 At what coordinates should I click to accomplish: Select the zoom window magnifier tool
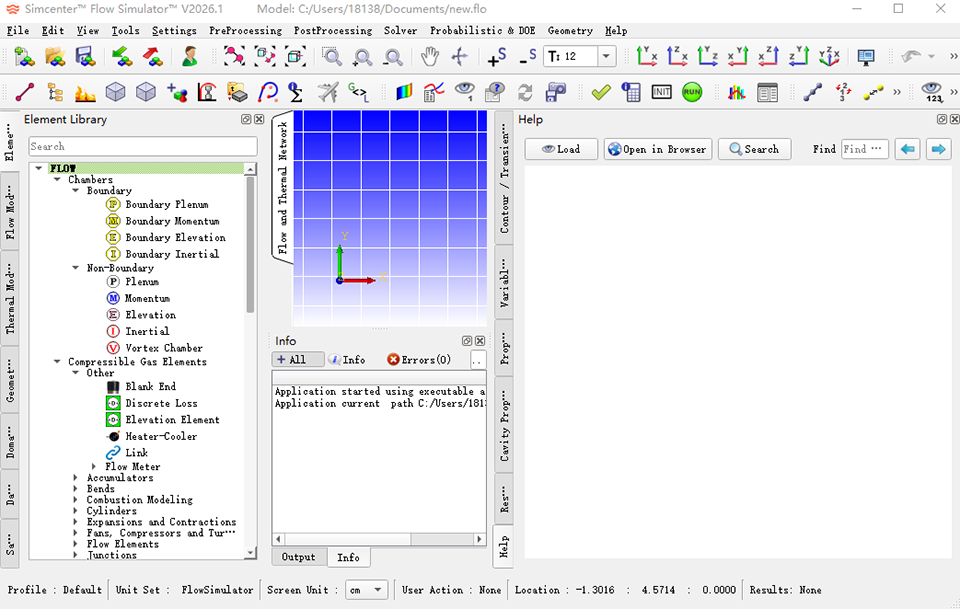tap(332, 57)
